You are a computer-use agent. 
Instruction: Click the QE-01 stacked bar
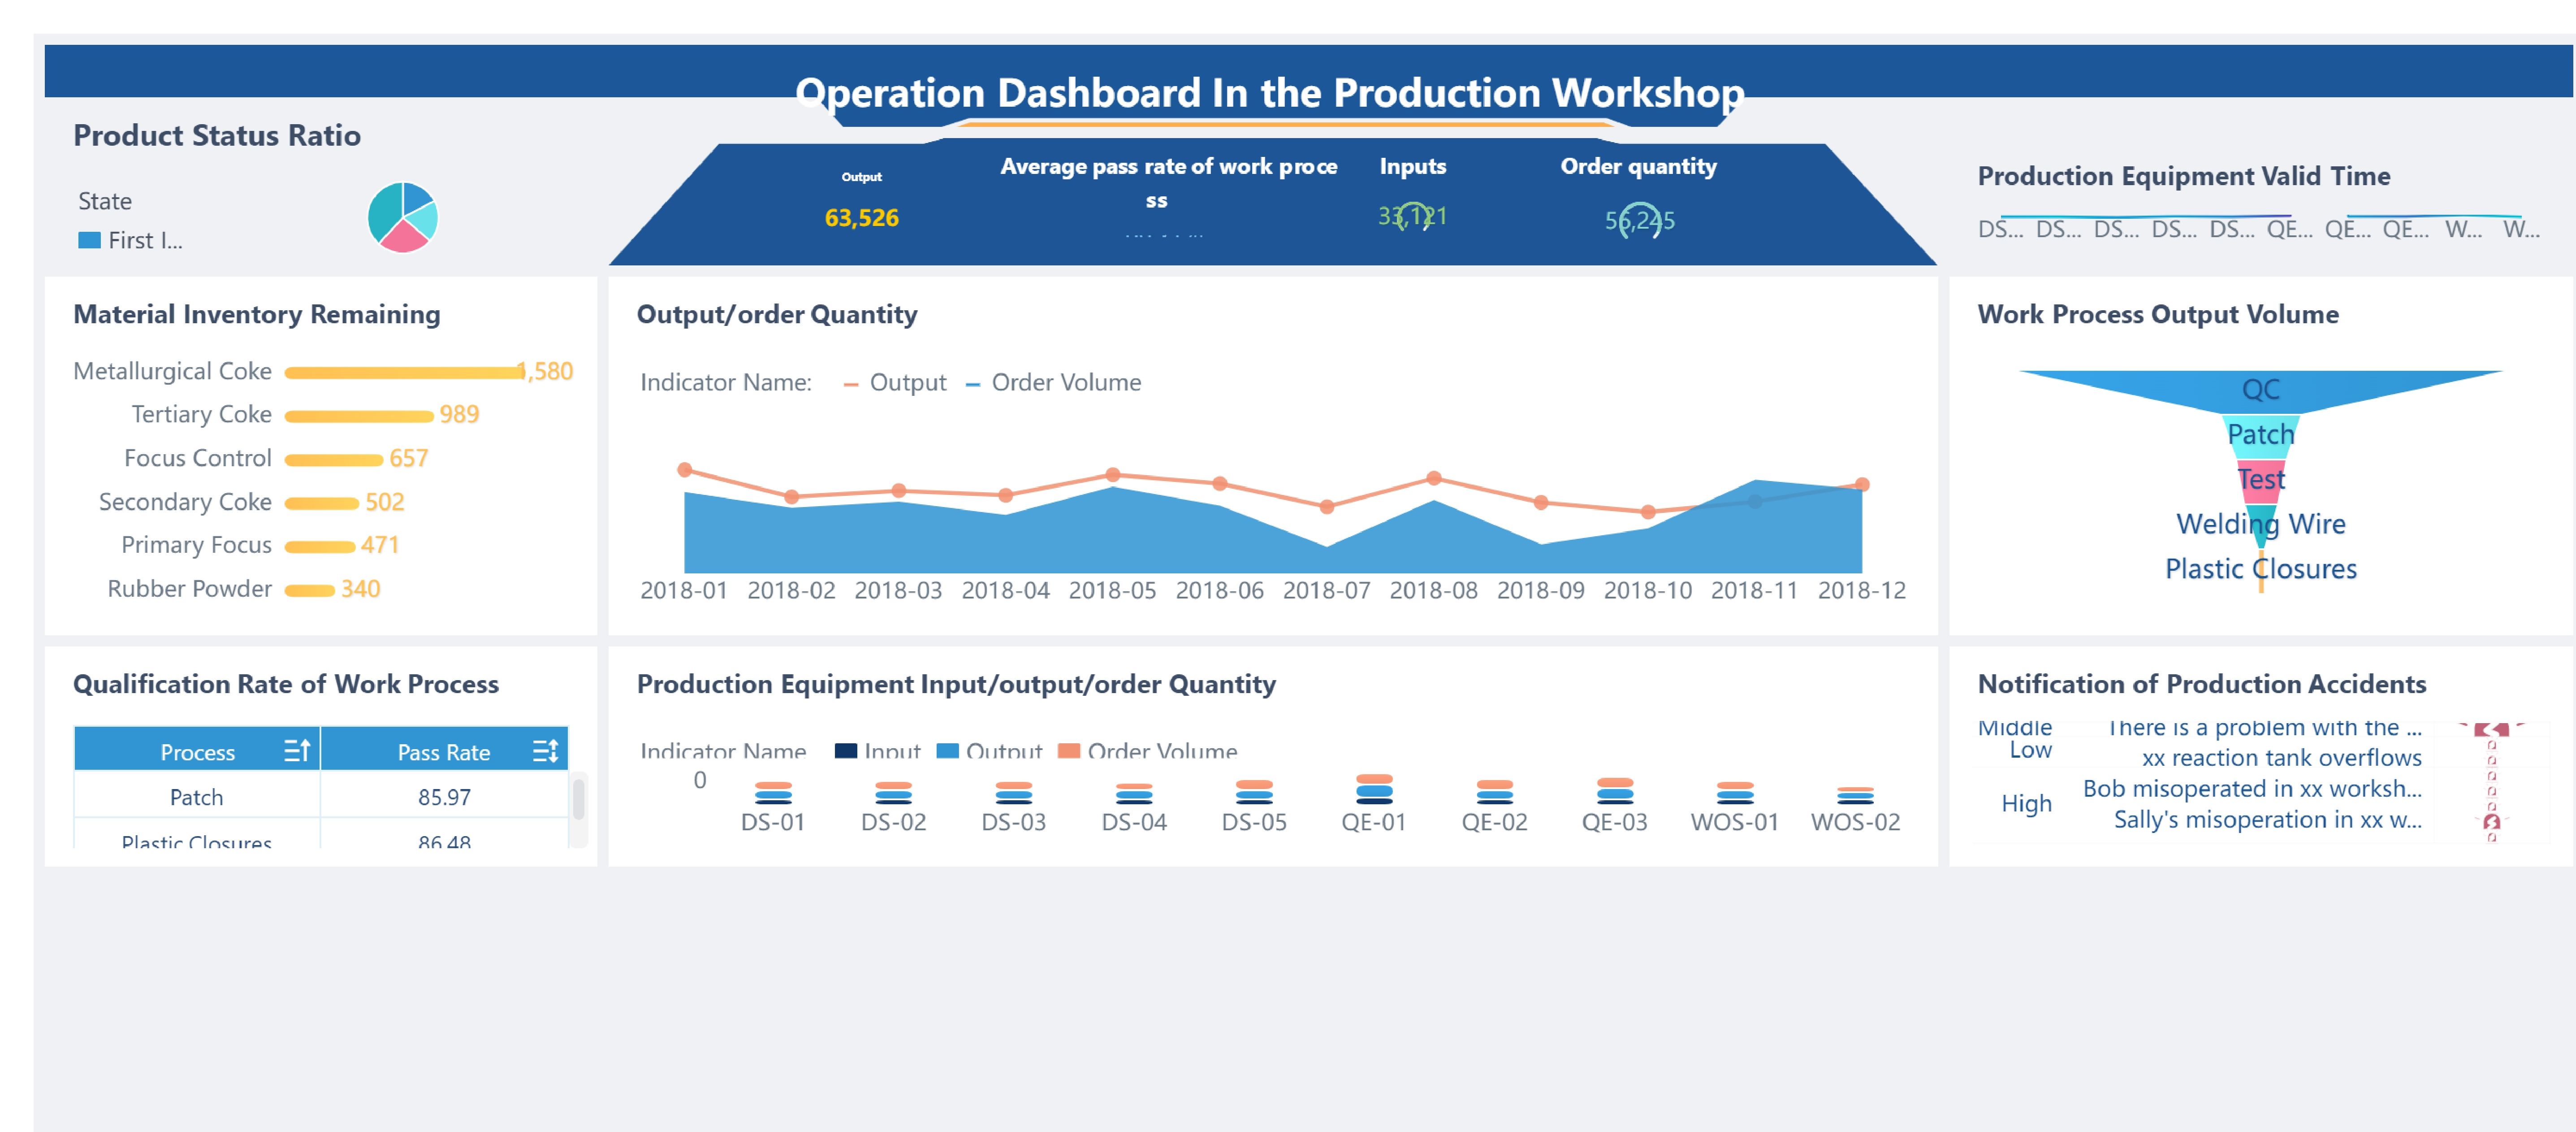pos(1374,789)
